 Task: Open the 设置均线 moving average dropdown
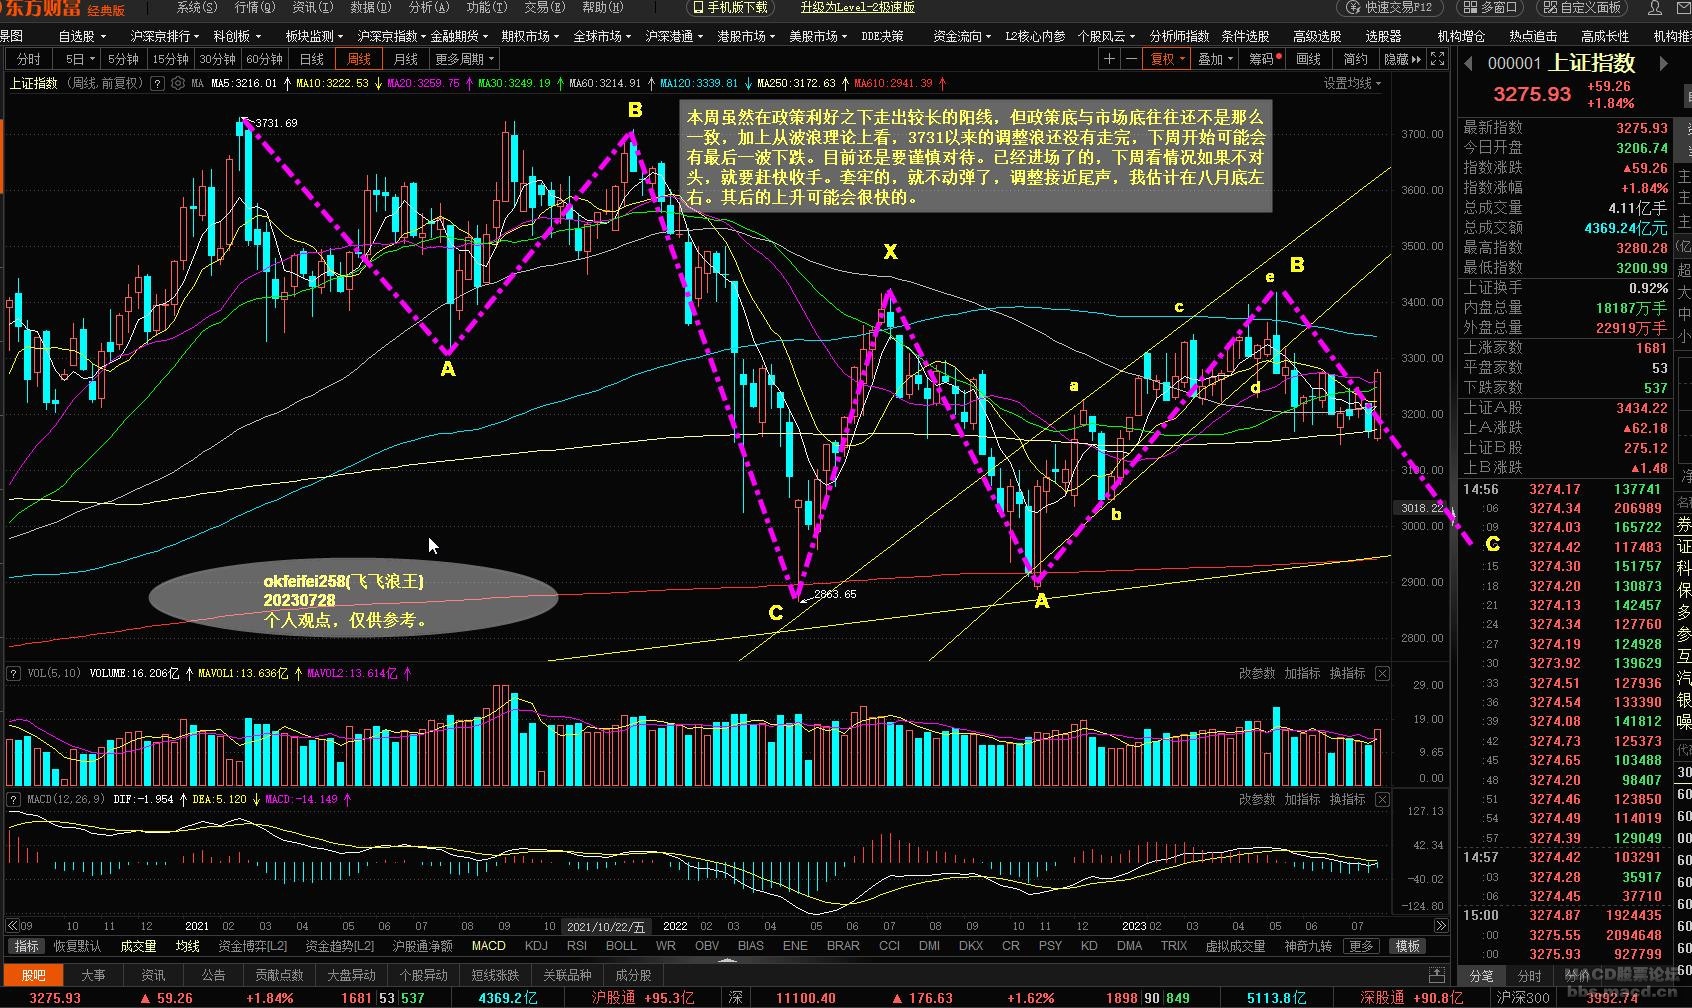[x=1352, y=84]
